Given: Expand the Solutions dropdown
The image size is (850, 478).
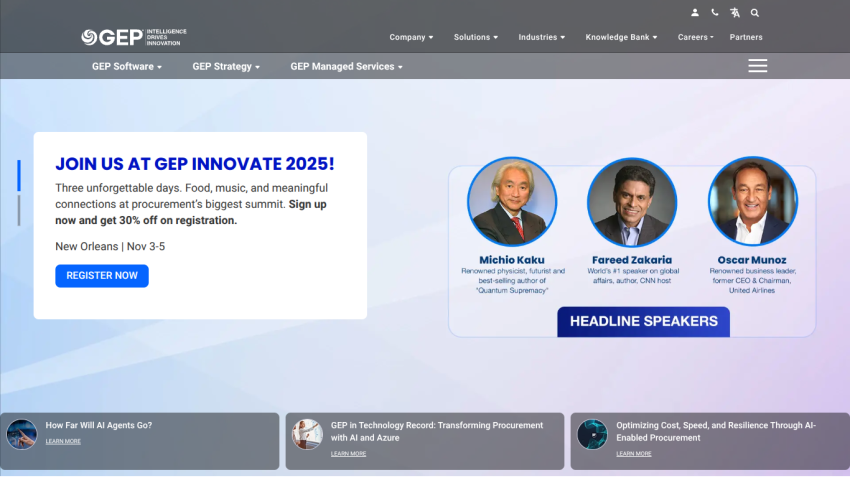Looking at the screenshot, I should (475, 37).
